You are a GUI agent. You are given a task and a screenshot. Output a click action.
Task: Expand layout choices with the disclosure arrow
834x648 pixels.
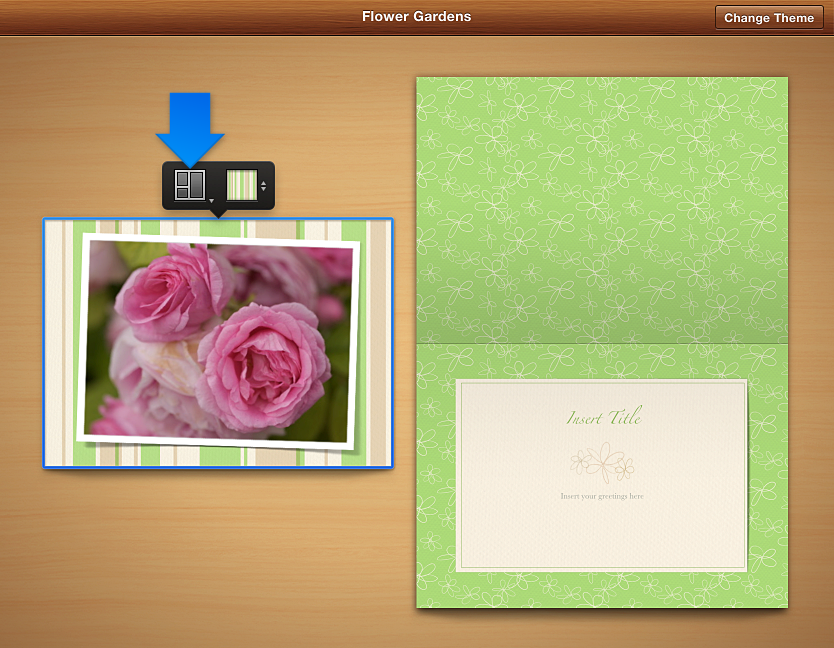click(x=213, y=200)
